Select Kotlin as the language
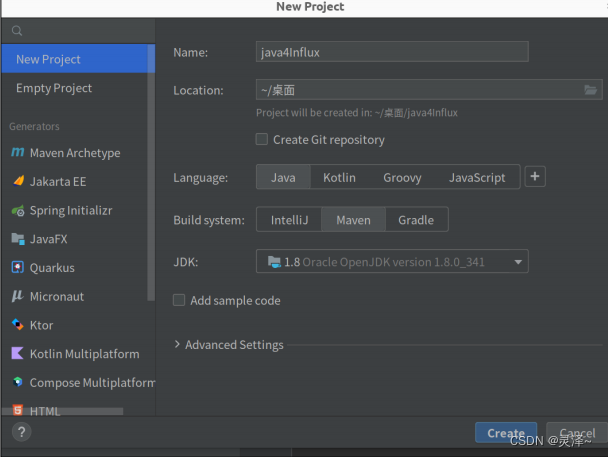 pyautogui.click(x=339, y=177)
